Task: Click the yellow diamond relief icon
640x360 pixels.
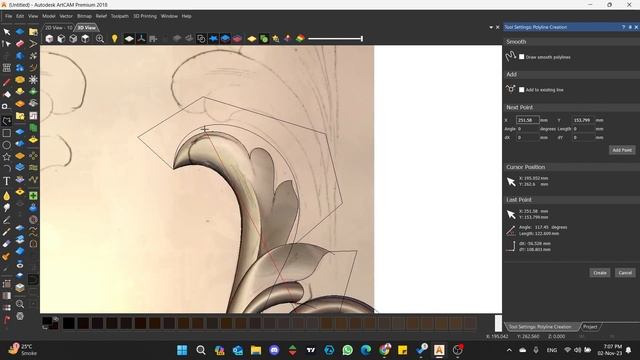Action: [251, 39]
